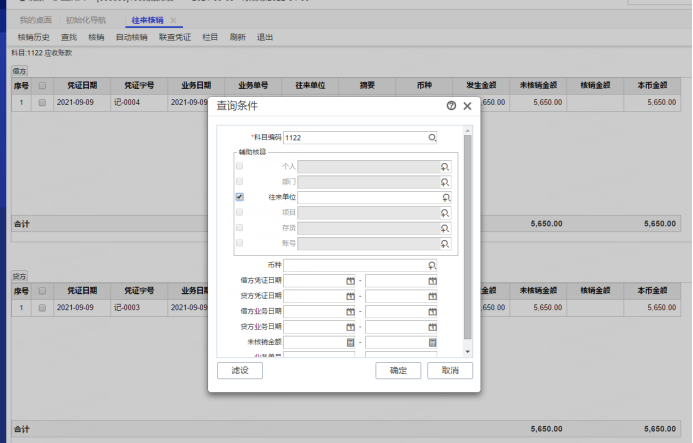Click the 取消 button

point(449,371)
